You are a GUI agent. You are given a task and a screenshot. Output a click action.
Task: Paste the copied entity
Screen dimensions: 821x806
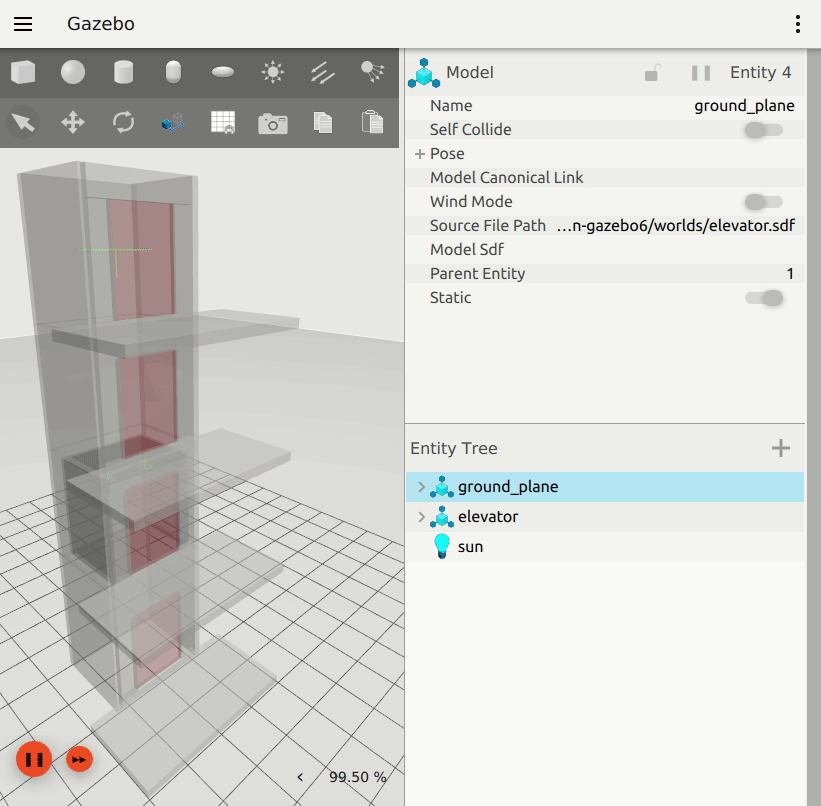tap(372, 123)
